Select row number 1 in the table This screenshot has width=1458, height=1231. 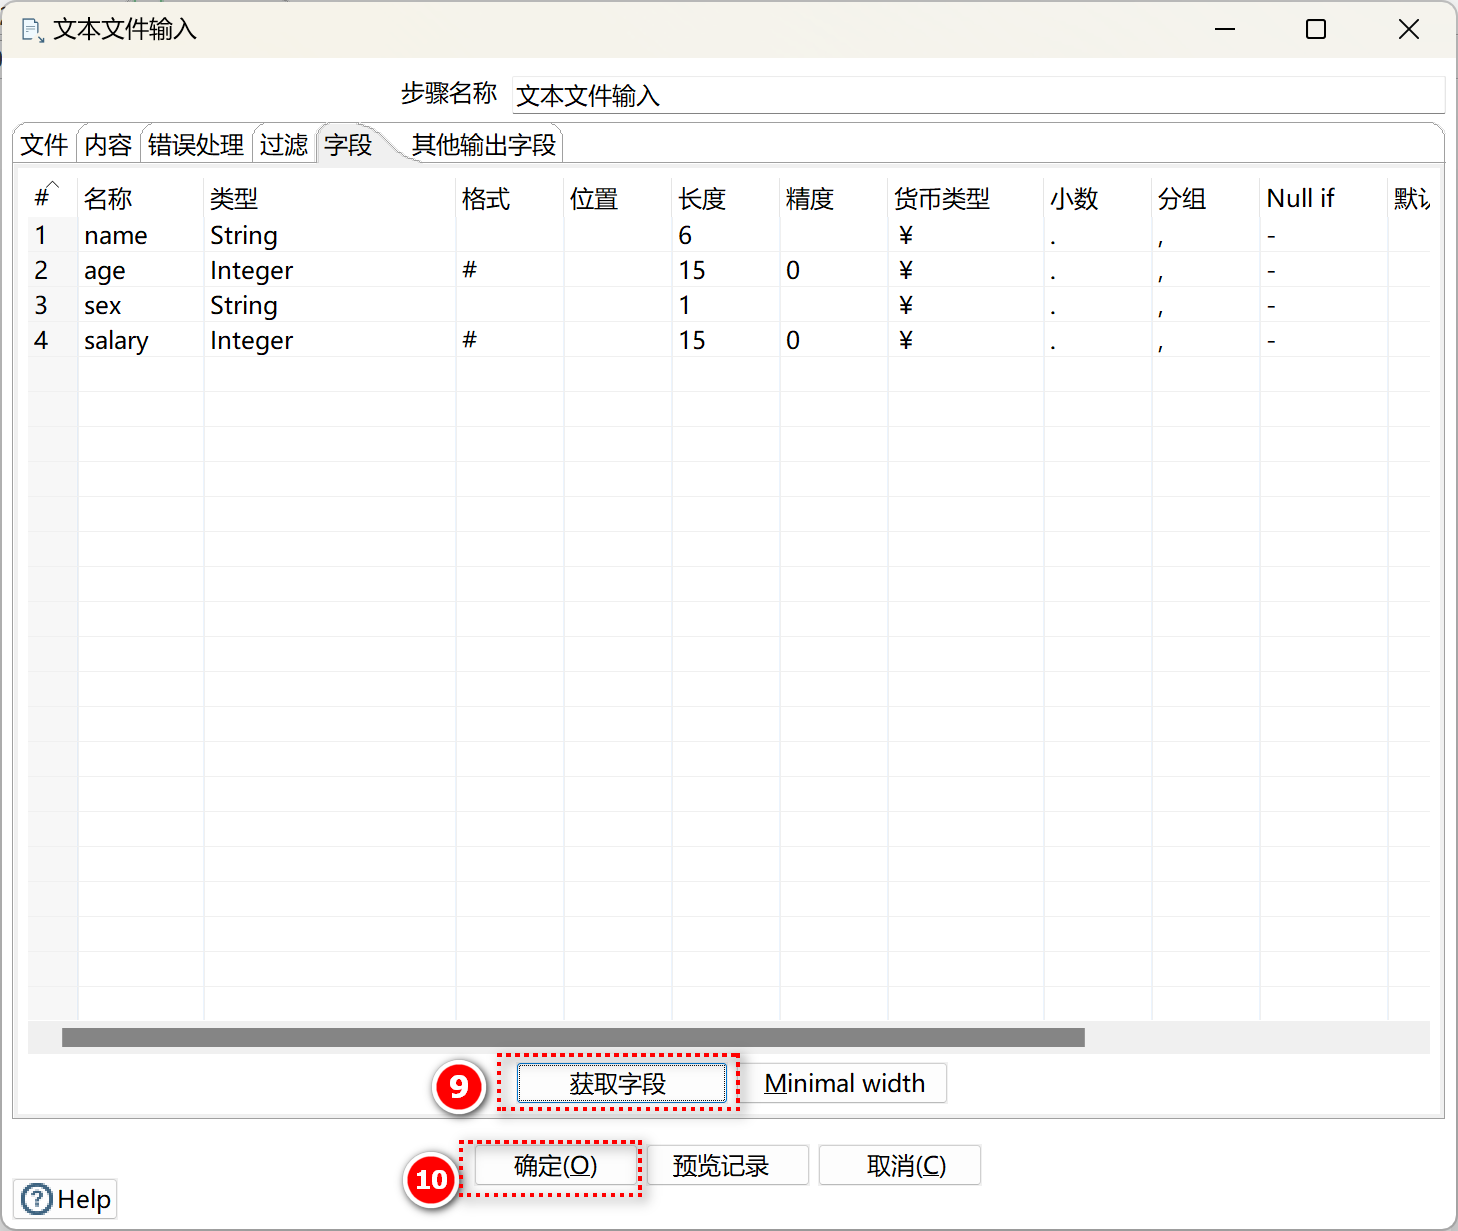pyautogui.click(x=52, y=235)
